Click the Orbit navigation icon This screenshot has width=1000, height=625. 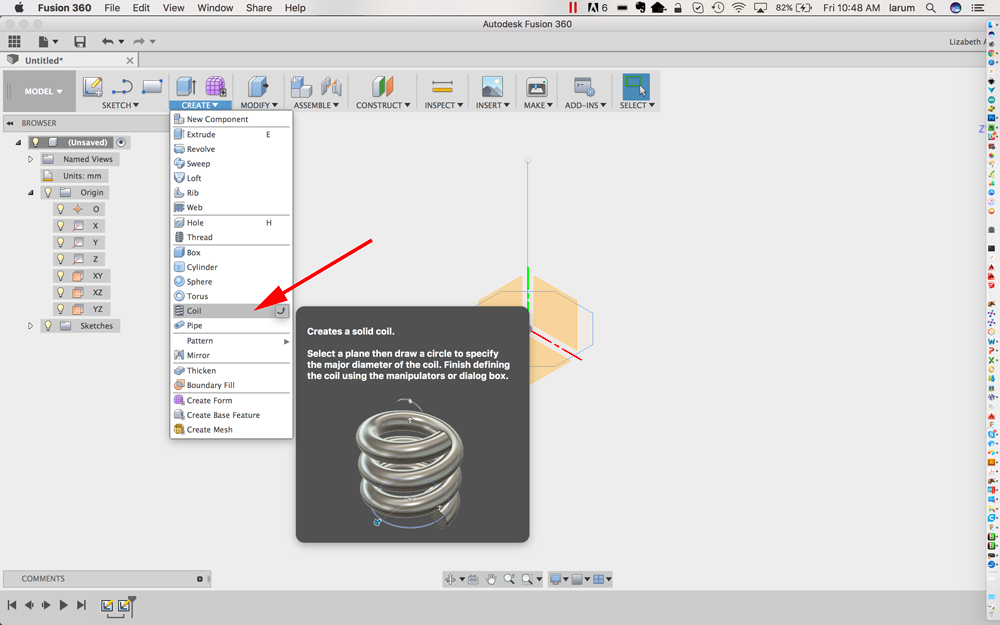pos(450,579)
